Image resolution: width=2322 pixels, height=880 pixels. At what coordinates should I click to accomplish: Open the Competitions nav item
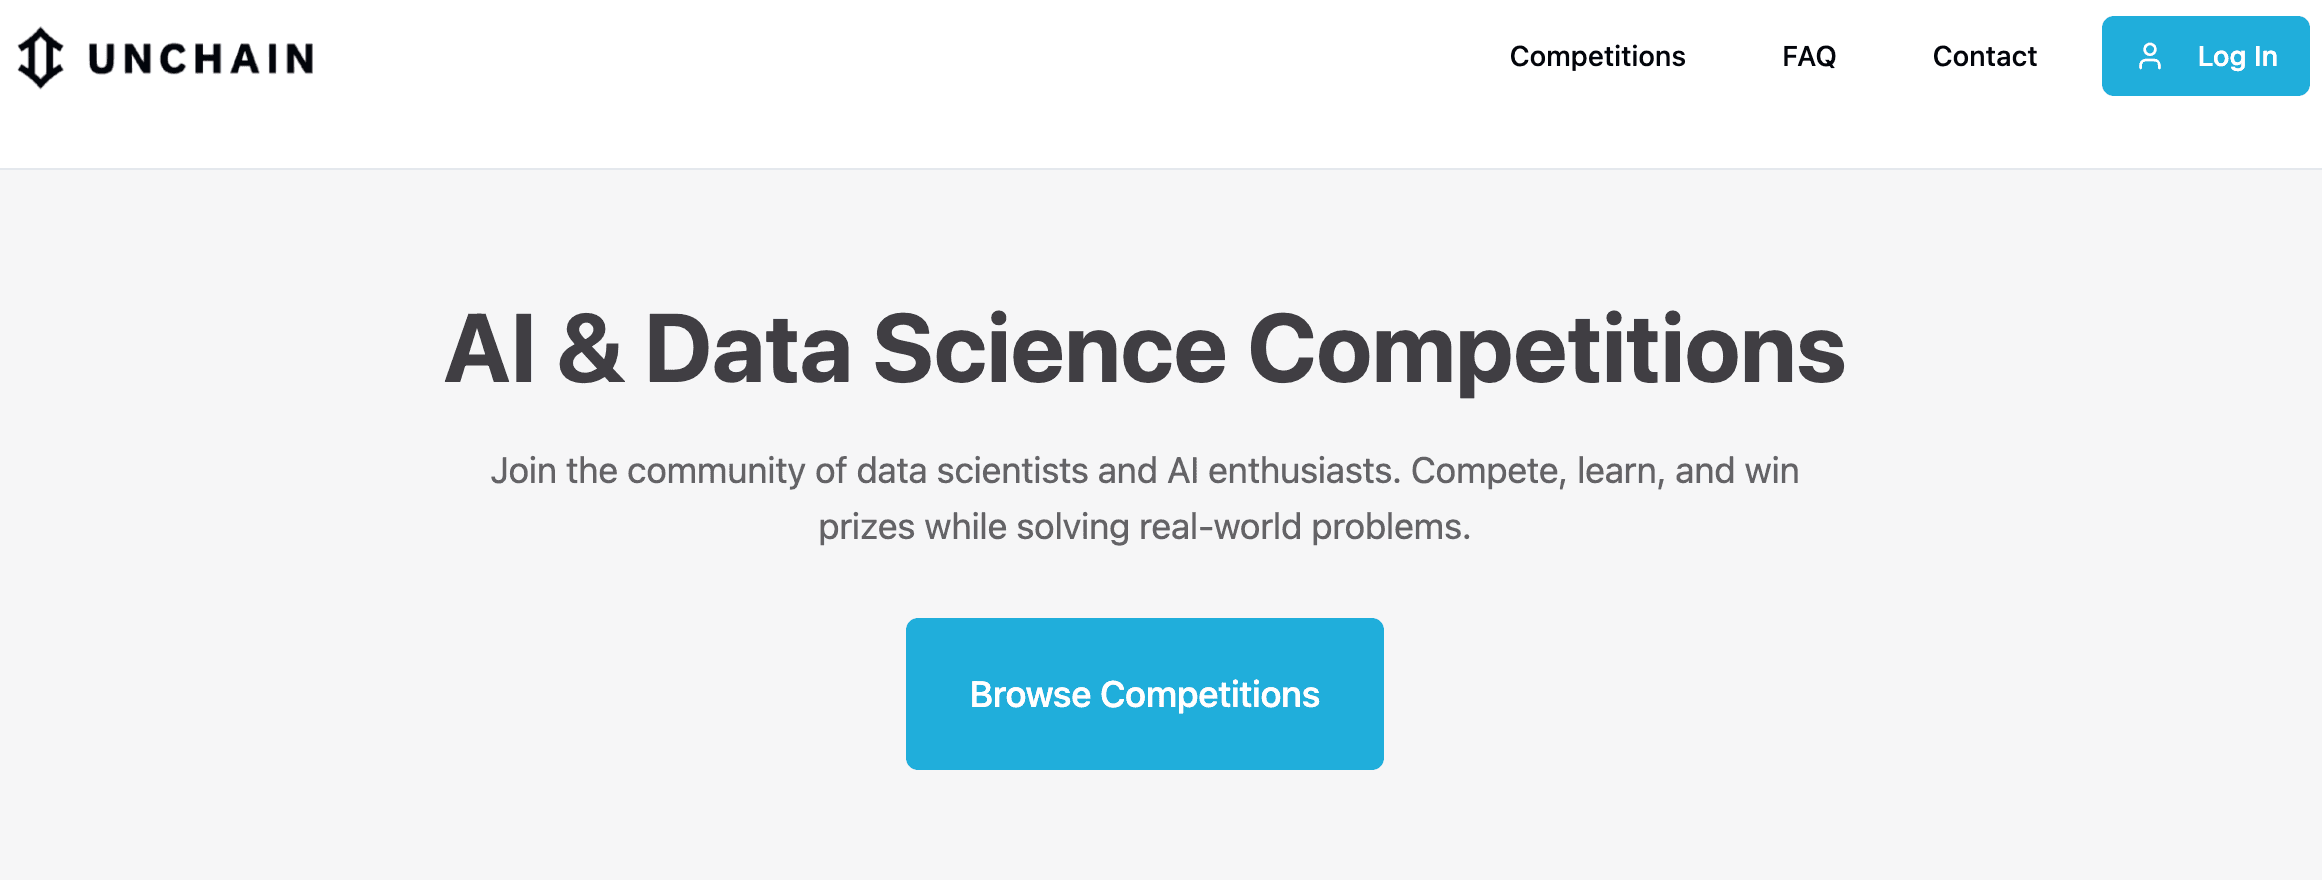[1597, 56]
